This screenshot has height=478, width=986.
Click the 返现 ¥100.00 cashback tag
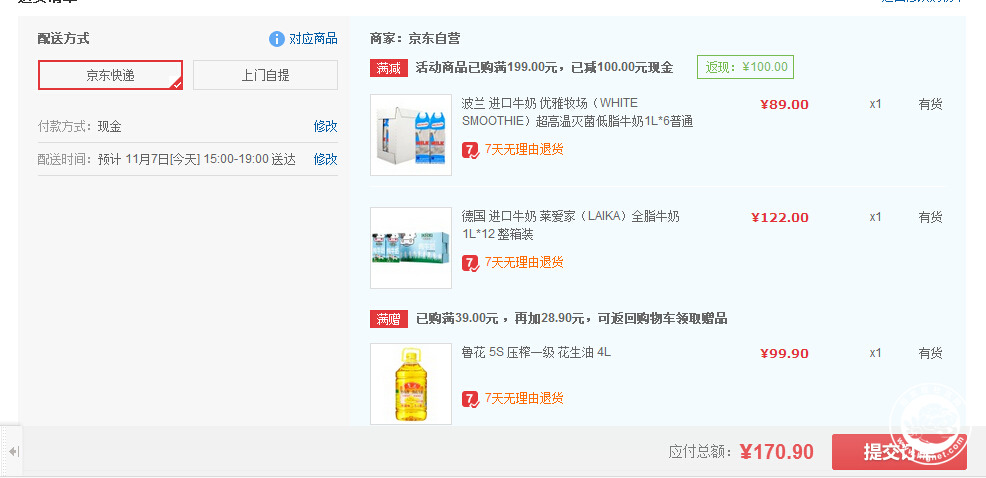(x=746, y=67)
